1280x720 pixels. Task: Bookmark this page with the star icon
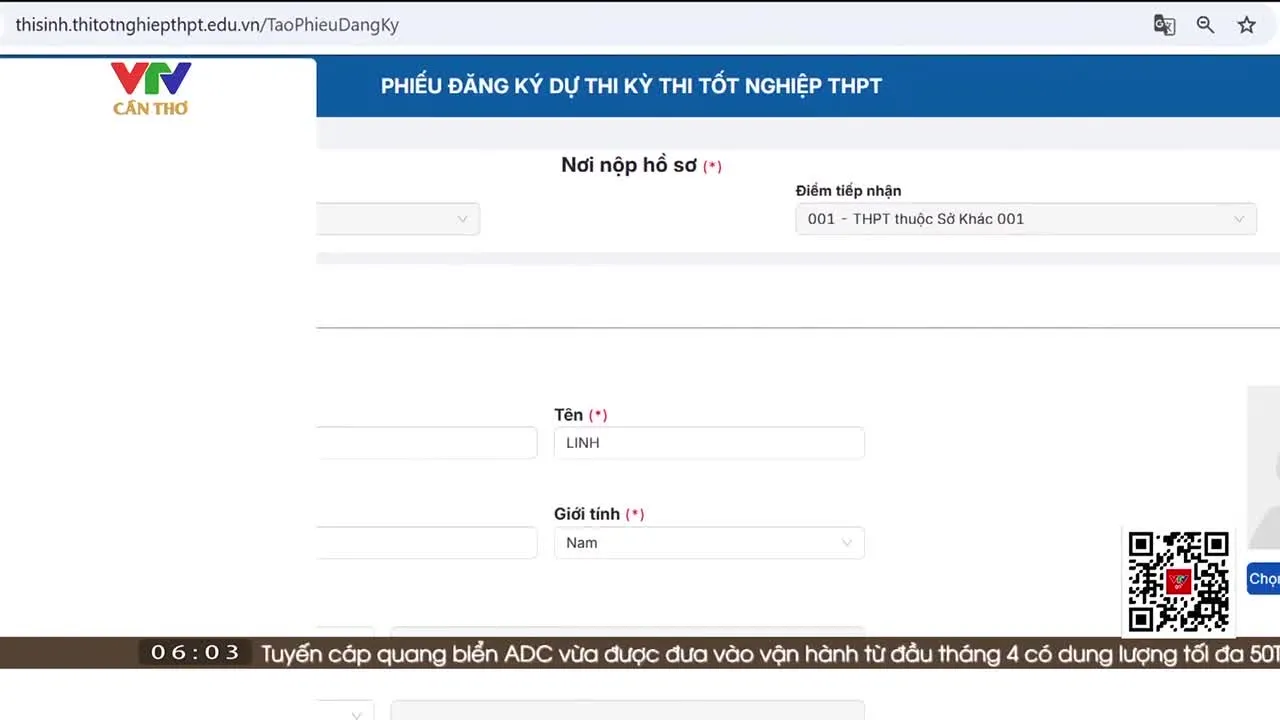(1246, 25)
